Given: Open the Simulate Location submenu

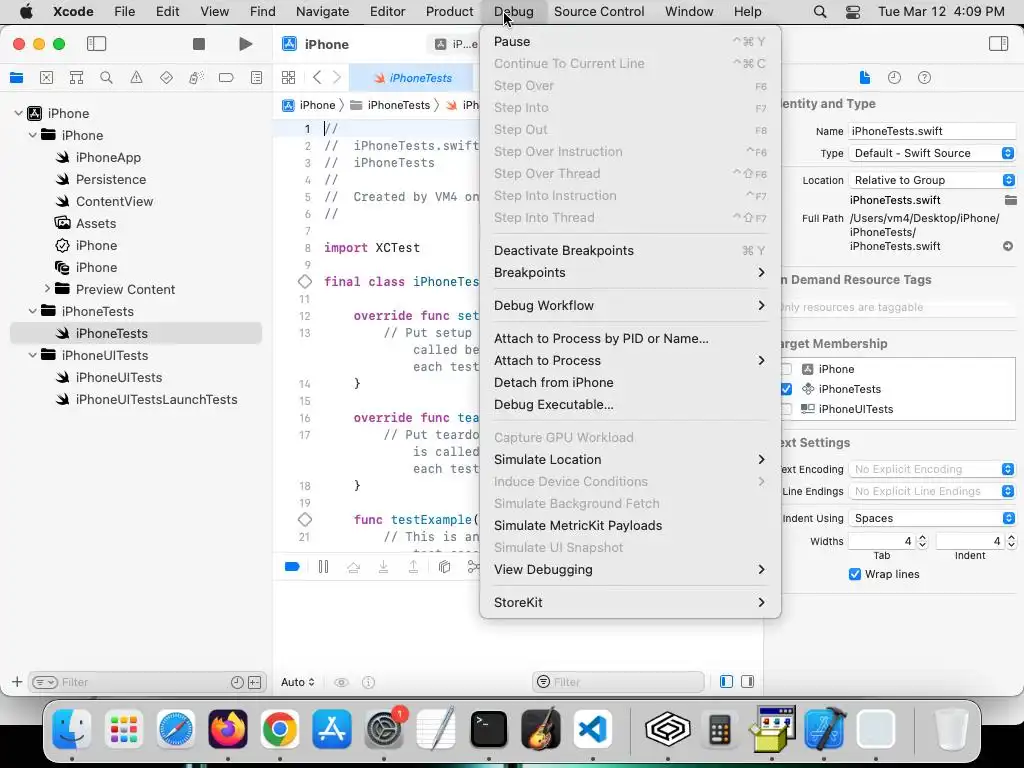Looking at the screenshot, I should coord(630,460).
